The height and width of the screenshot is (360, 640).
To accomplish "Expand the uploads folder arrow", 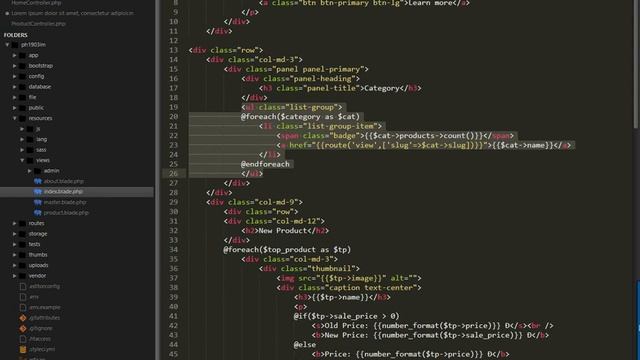I will [x=14, y=265].
